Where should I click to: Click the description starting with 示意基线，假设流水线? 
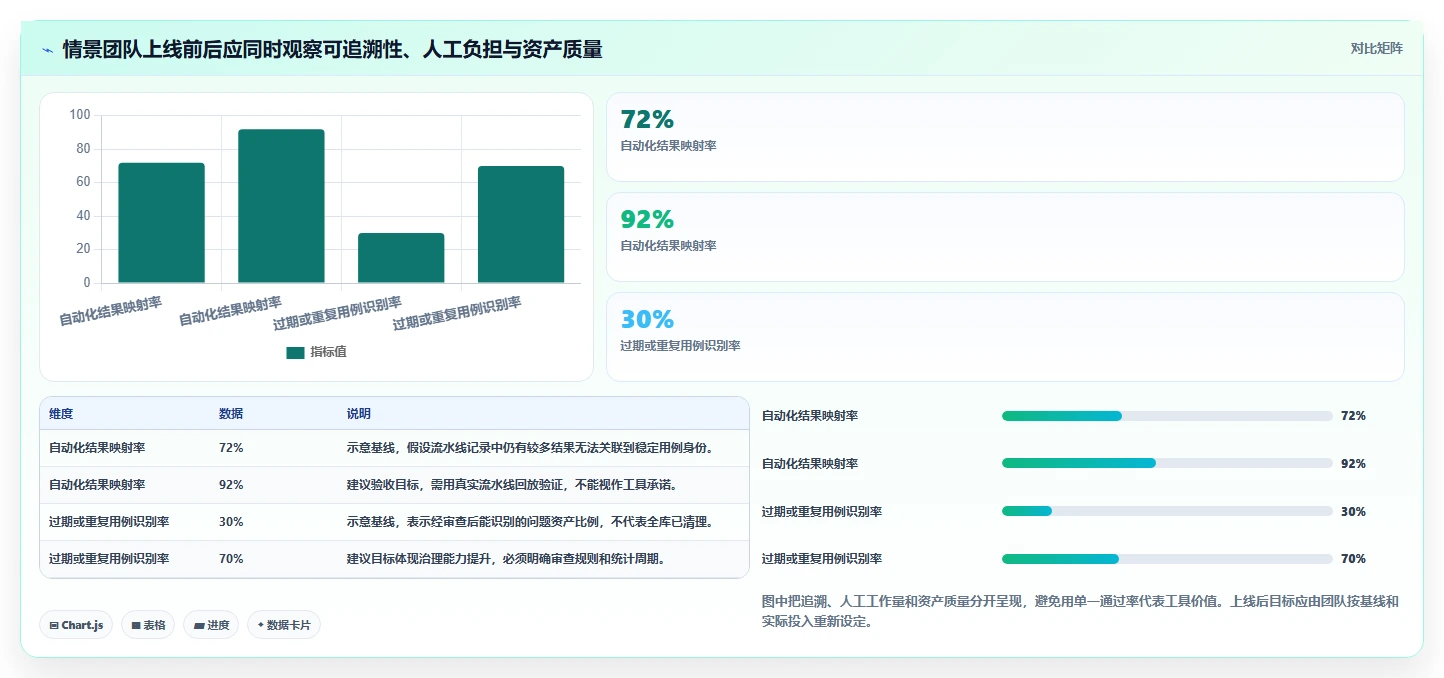point(532,448)
